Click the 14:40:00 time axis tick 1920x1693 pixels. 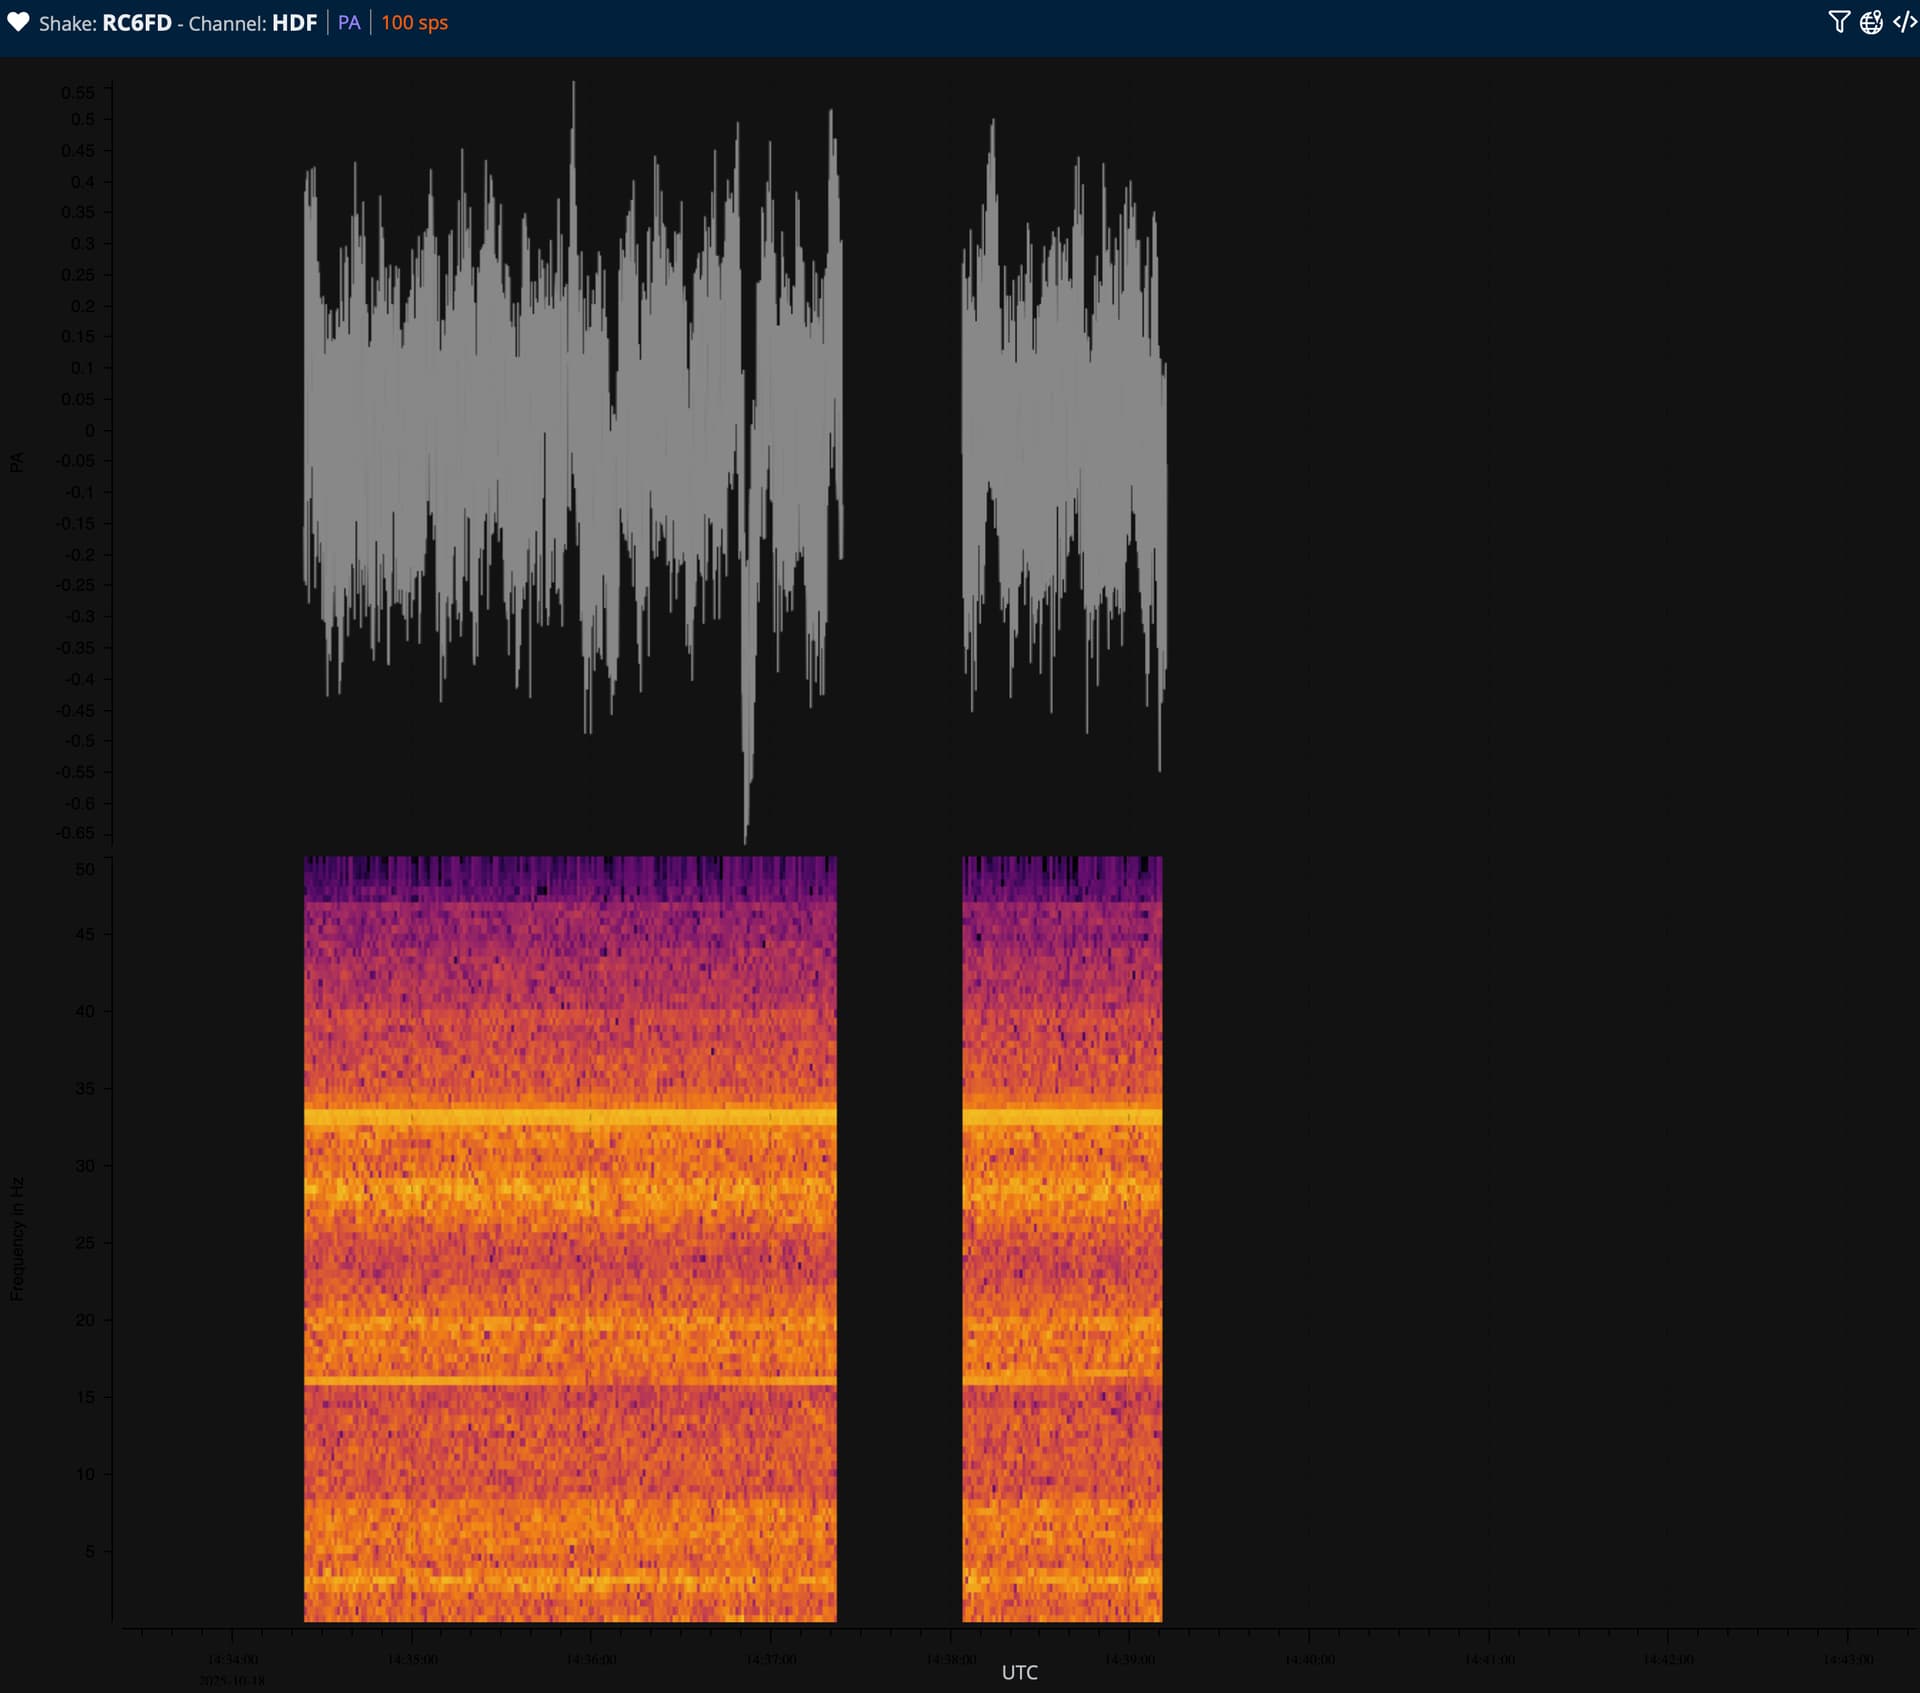(1309, 1659)
